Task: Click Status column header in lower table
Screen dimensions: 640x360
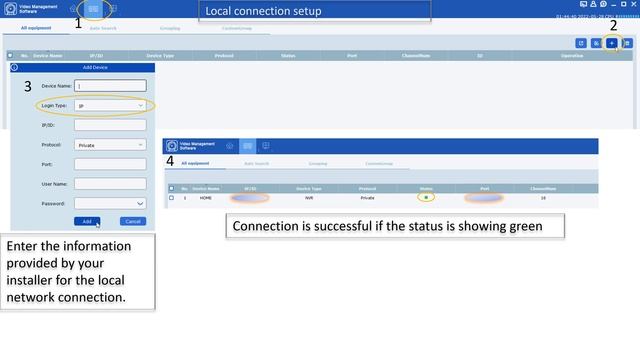Action: 426,189
